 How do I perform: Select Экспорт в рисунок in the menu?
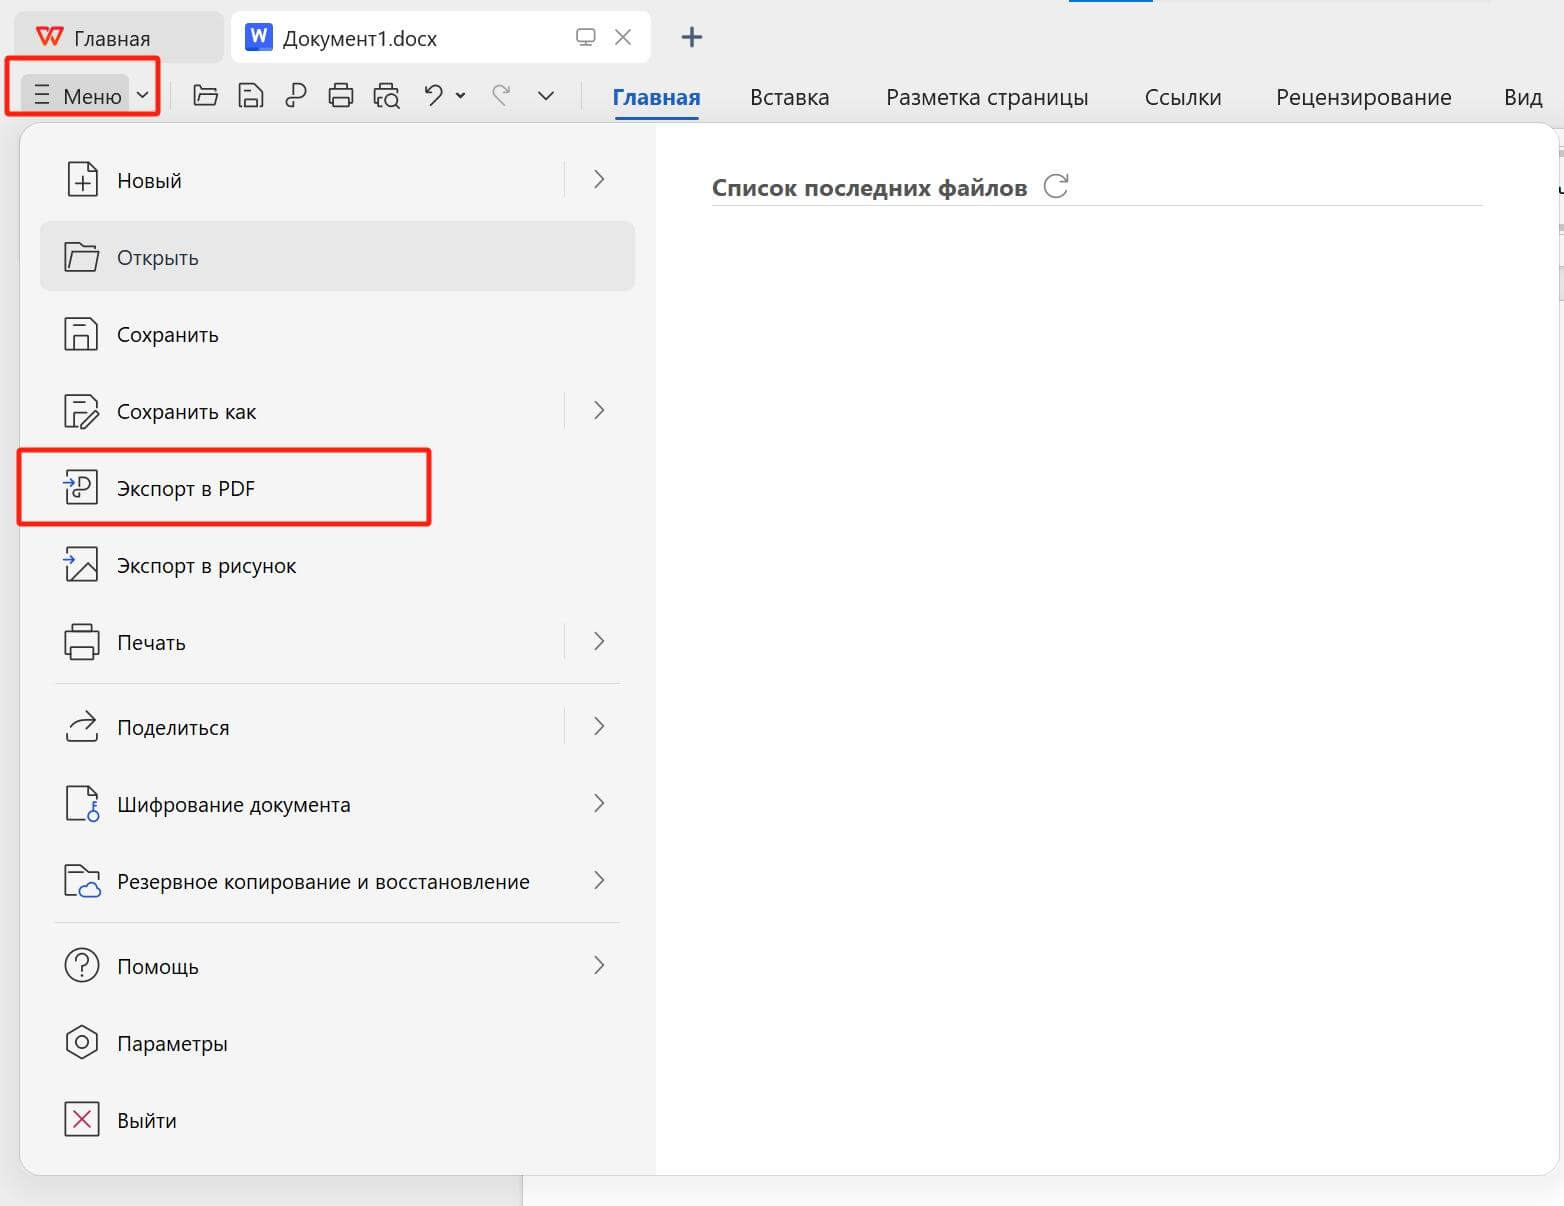click(x=206, y=565)
